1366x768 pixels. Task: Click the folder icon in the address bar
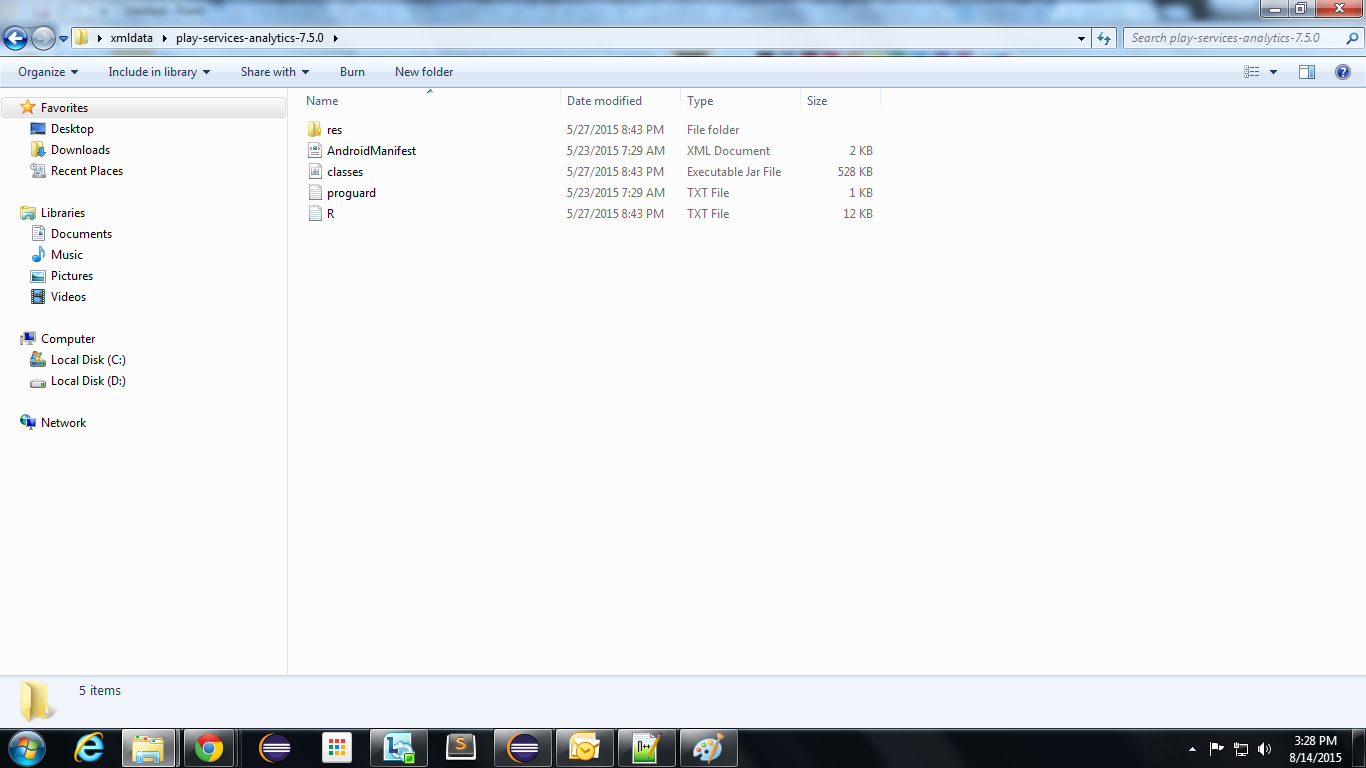point(82,38)
